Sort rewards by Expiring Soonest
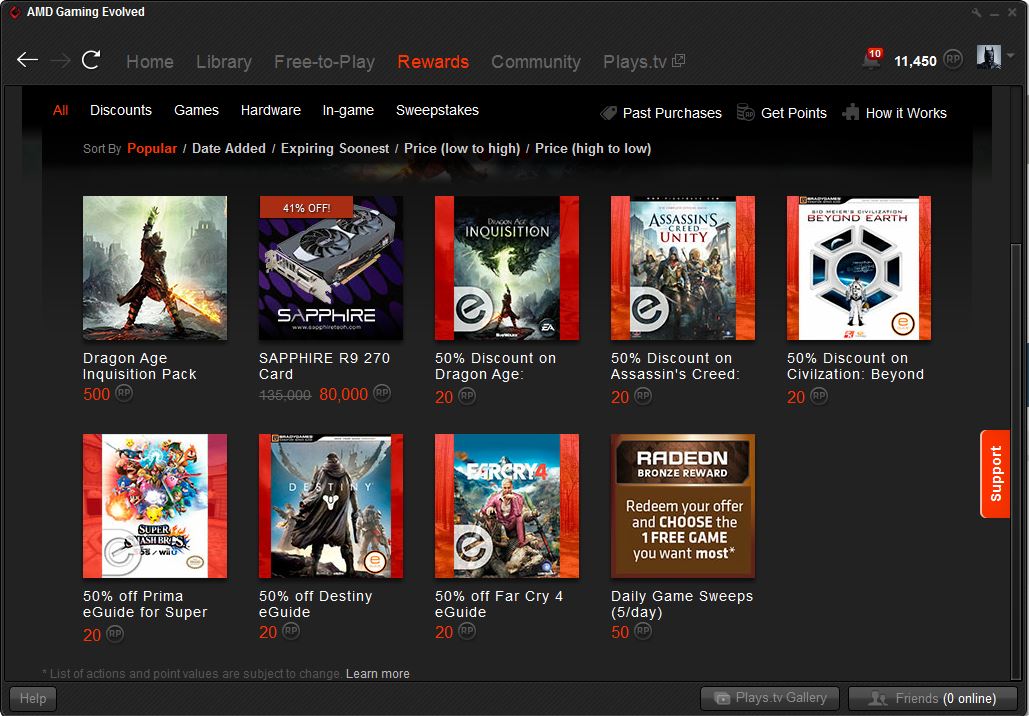The width and height of the screenshot is (1029, 716). (x=335, y=148)
